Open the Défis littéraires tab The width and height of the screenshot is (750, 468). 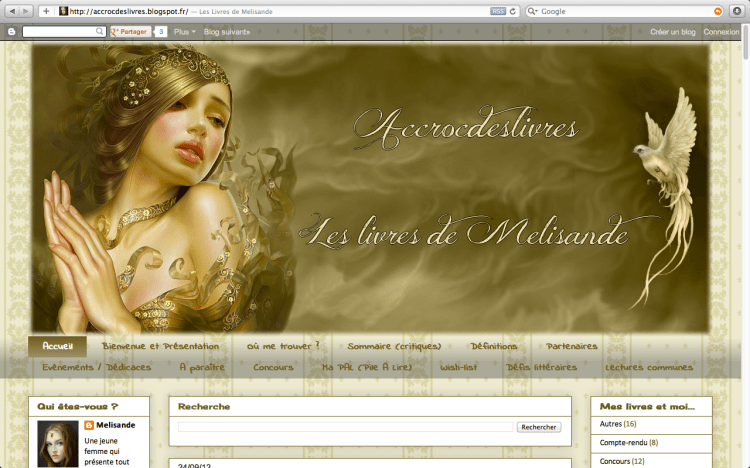click(x=541, y=367)
